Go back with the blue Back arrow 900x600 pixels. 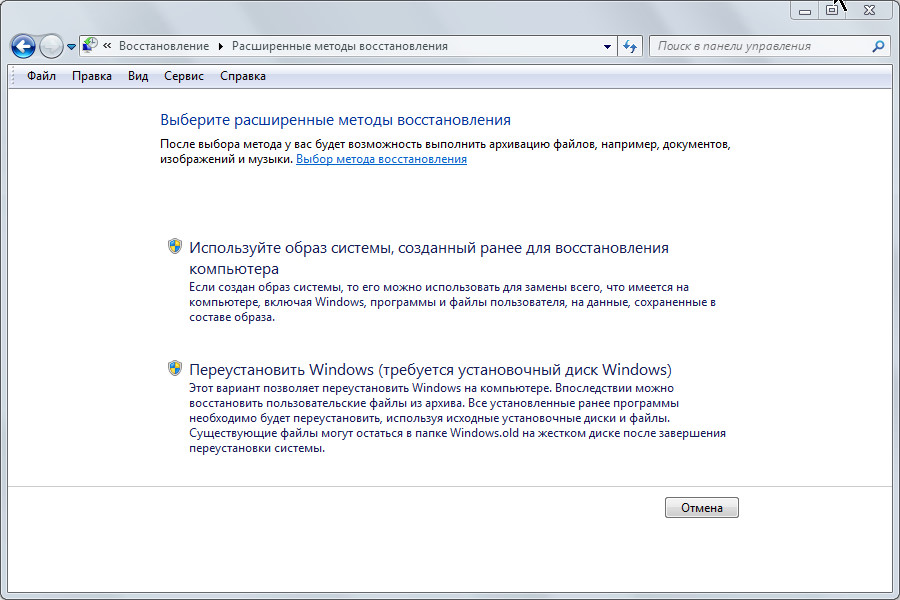pos(24,47)
